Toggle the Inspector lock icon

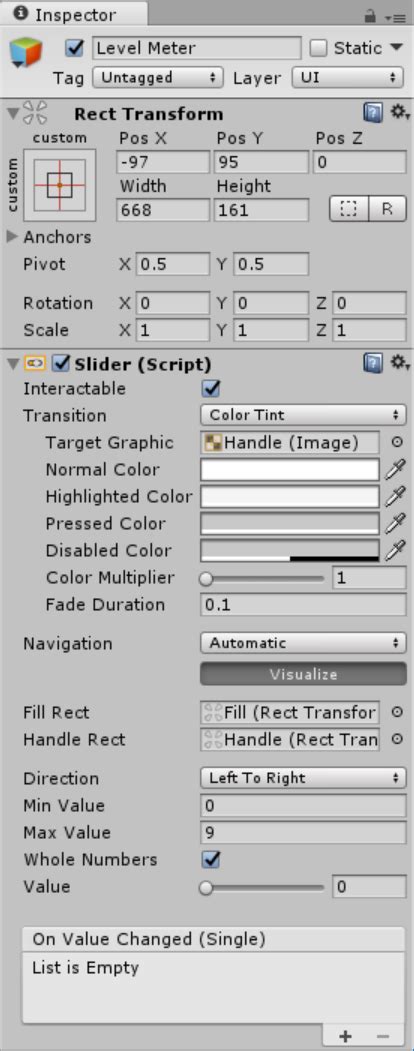pyautogui.click(x=370, y=15)
